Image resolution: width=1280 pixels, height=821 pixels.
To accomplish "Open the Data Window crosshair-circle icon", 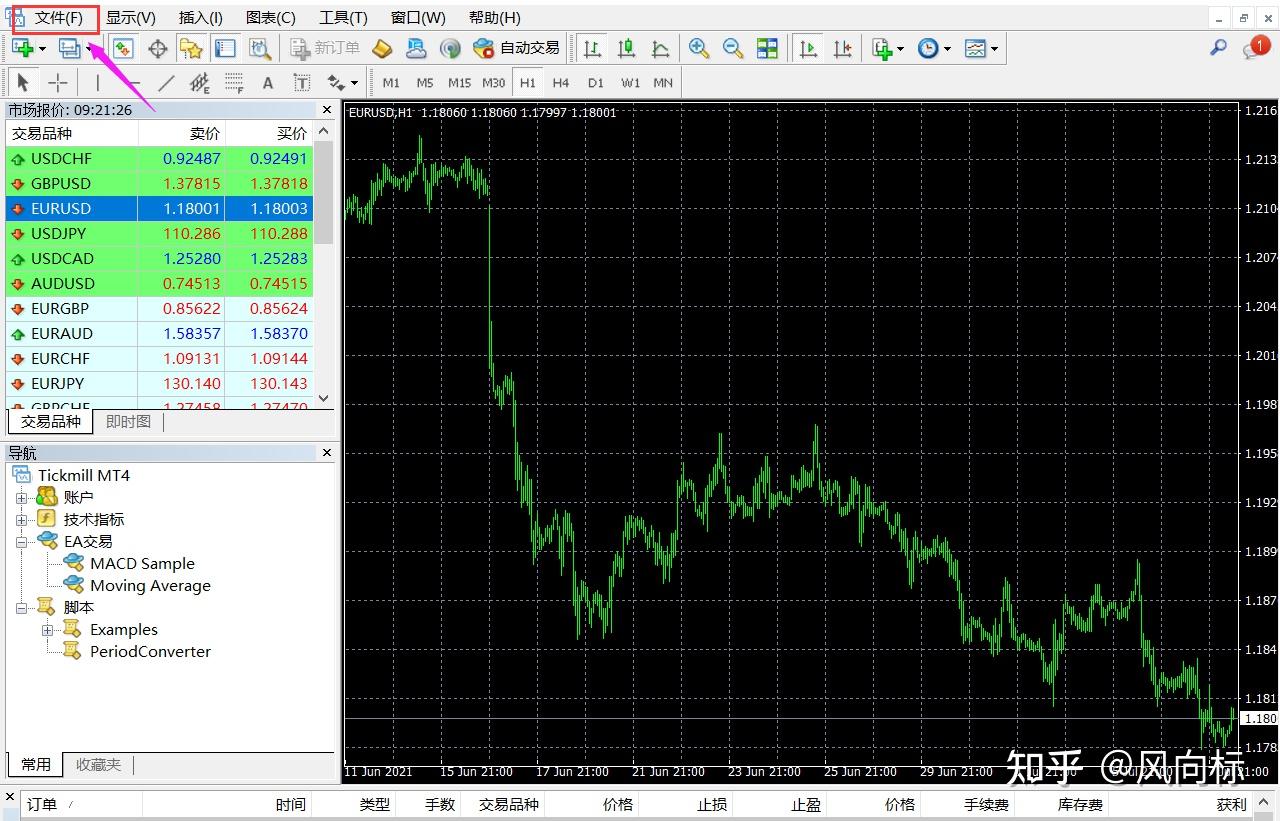I will tap(157, 48).
